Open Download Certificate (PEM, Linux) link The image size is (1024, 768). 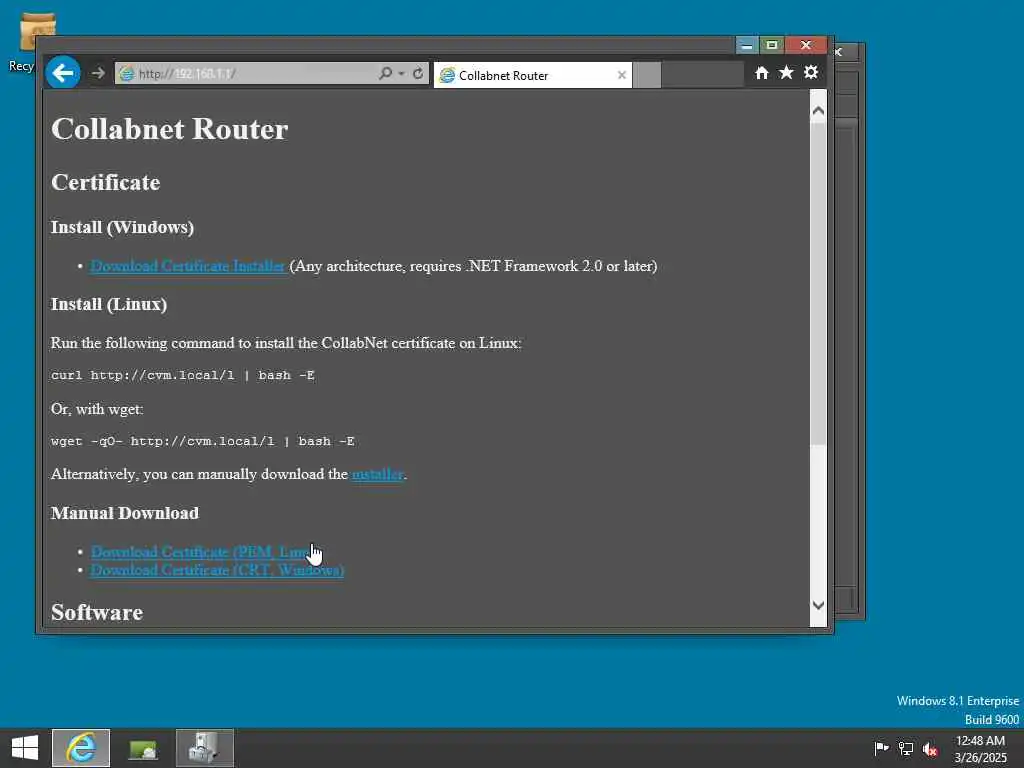pos(201,552)
